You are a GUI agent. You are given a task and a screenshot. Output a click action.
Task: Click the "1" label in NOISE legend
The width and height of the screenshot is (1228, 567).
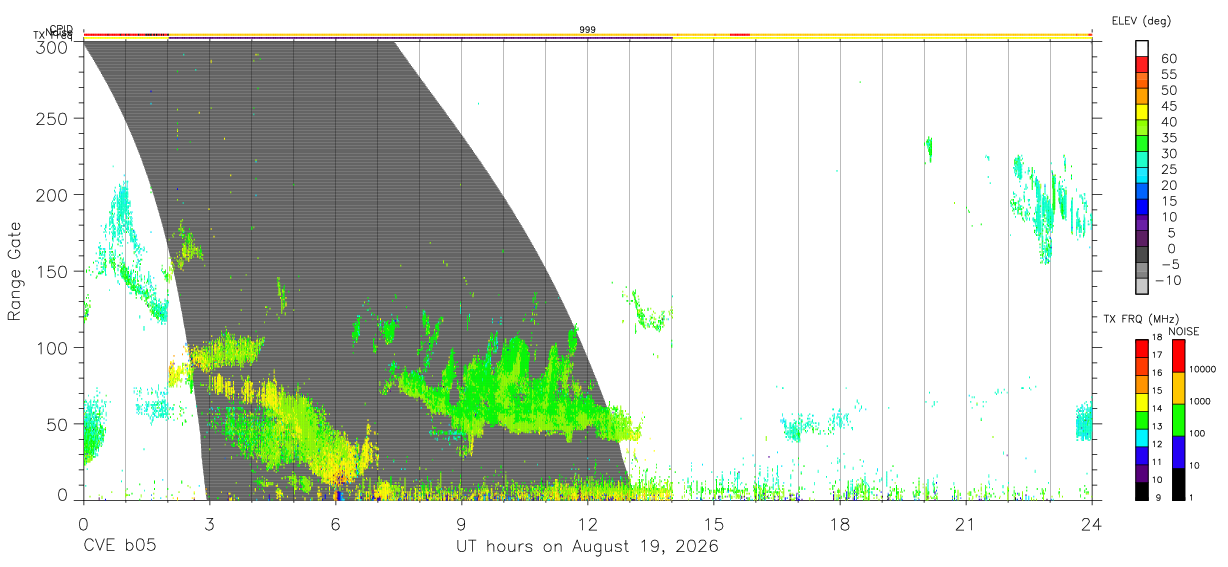tap(1192, 497)
